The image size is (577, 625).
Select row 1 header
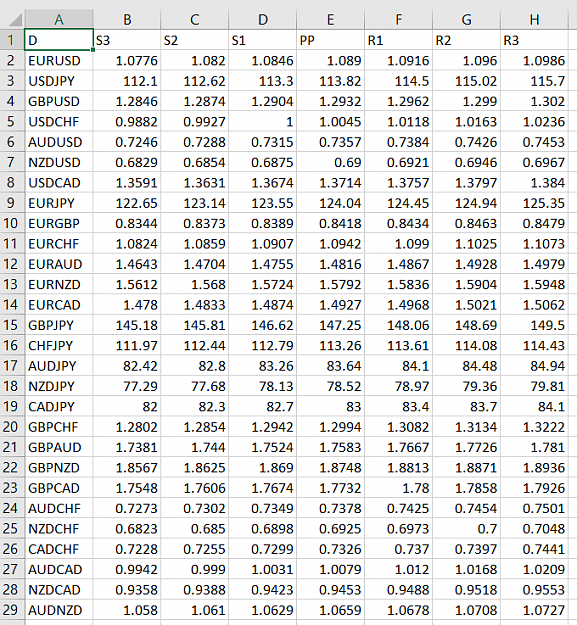click(12, 40)
